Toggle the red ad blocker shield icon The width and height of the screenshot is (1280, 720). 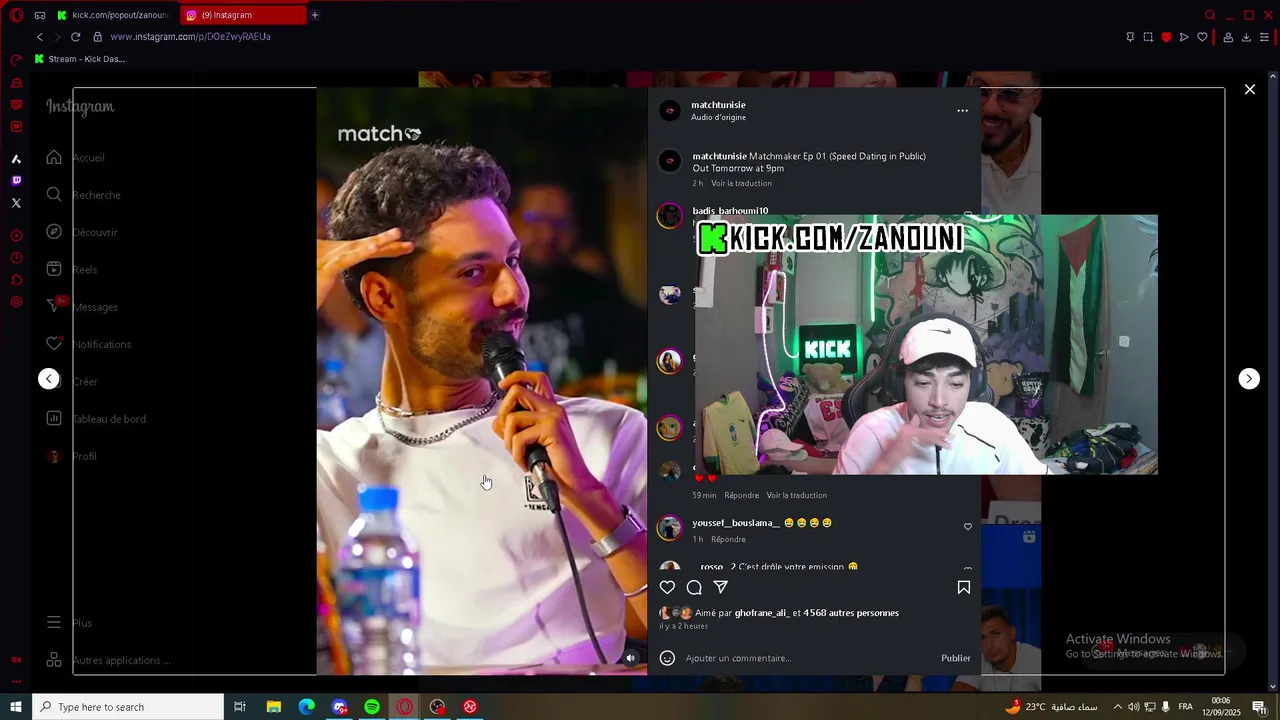pos(1166,37)
